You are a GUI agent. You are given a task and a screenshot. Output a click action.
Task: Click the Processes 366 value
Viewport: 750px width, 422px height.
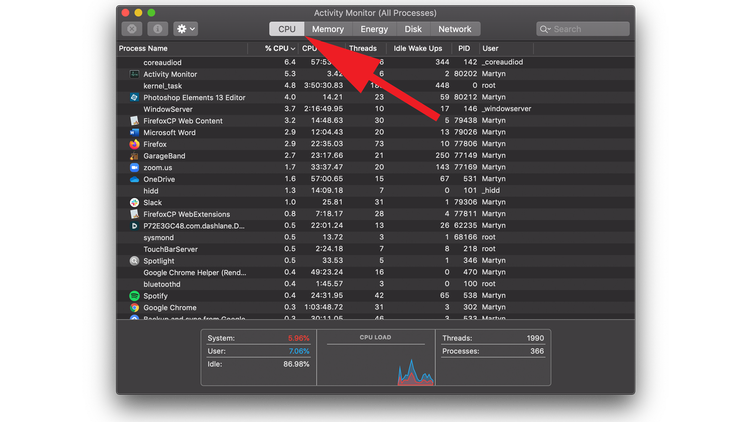click(x=537, y=351)
